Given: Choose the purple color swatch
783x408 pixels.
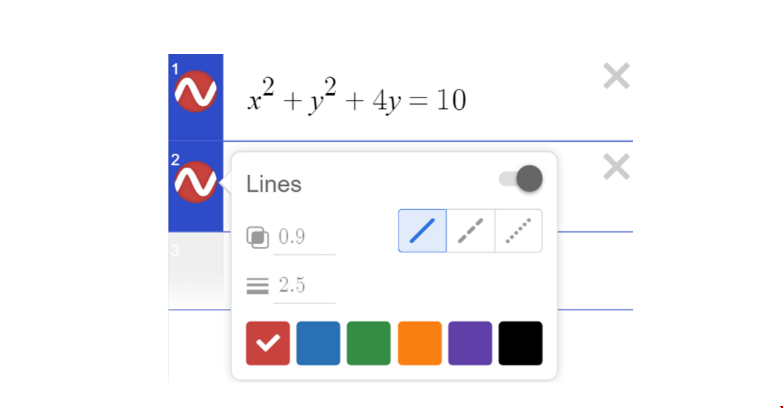Looking at the screenshot, I should (470, 343).
